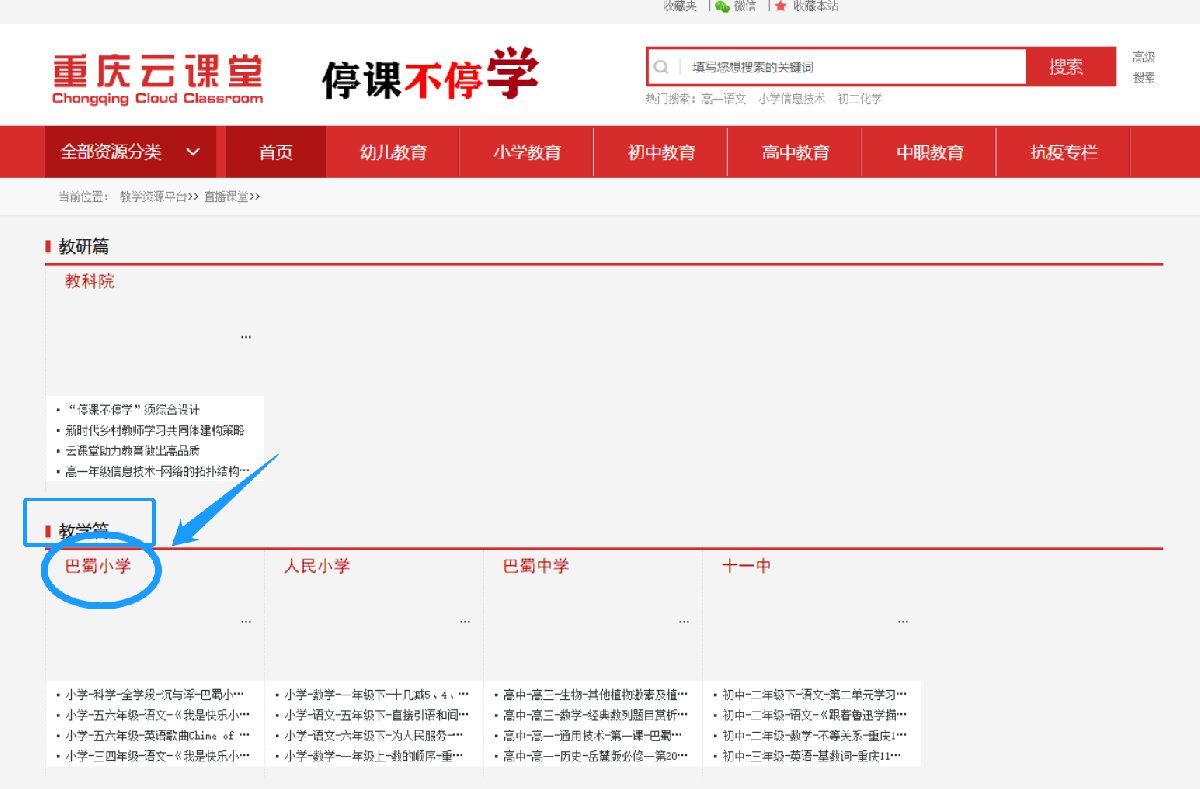Click ellipsis under 十一中 column
The height and width of the screenshot is (789, 1200).
click(902, 621)
